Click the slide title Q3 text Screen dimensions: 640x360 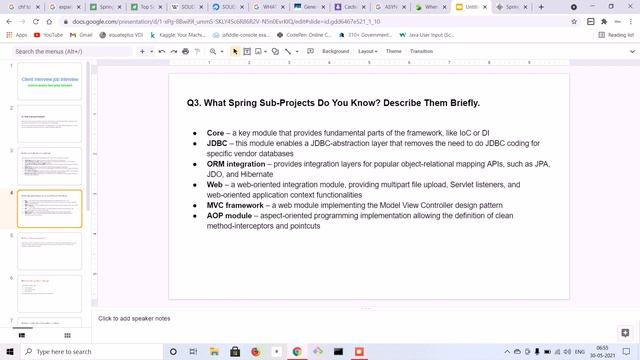pyautogui.click(x=333, y=103)
